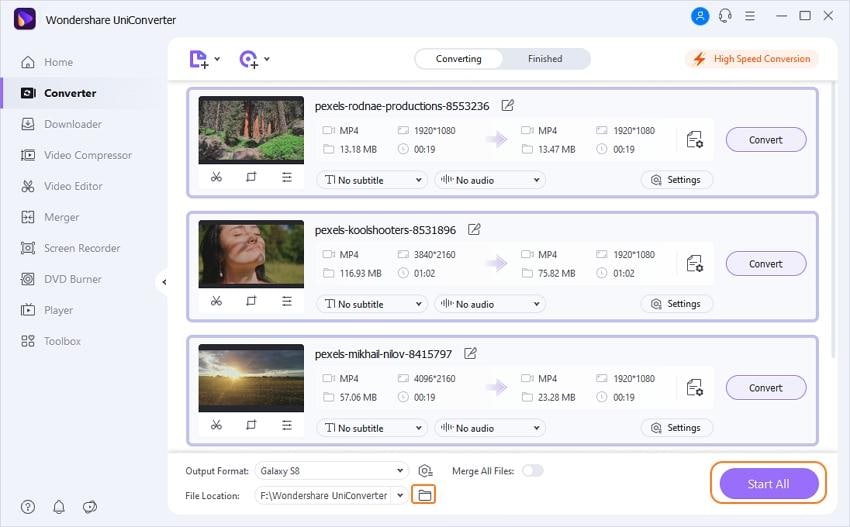Viewport: 850px width, 527px height.
Task: Trim the pexels-rodnae-productions video with scissors
Action: point(216,177)
